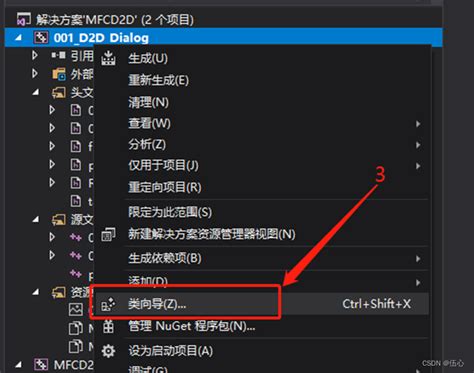The height and width of the screenshot is (373, 474).
Task: Expand the 引用 node
Action: 35,55
